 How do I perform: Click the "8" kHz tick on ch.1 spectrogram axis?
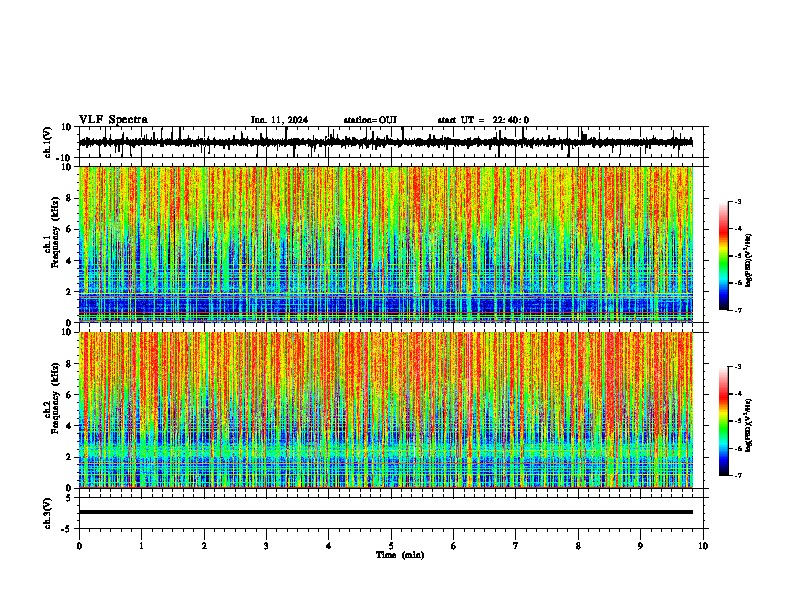coord(69,198)
